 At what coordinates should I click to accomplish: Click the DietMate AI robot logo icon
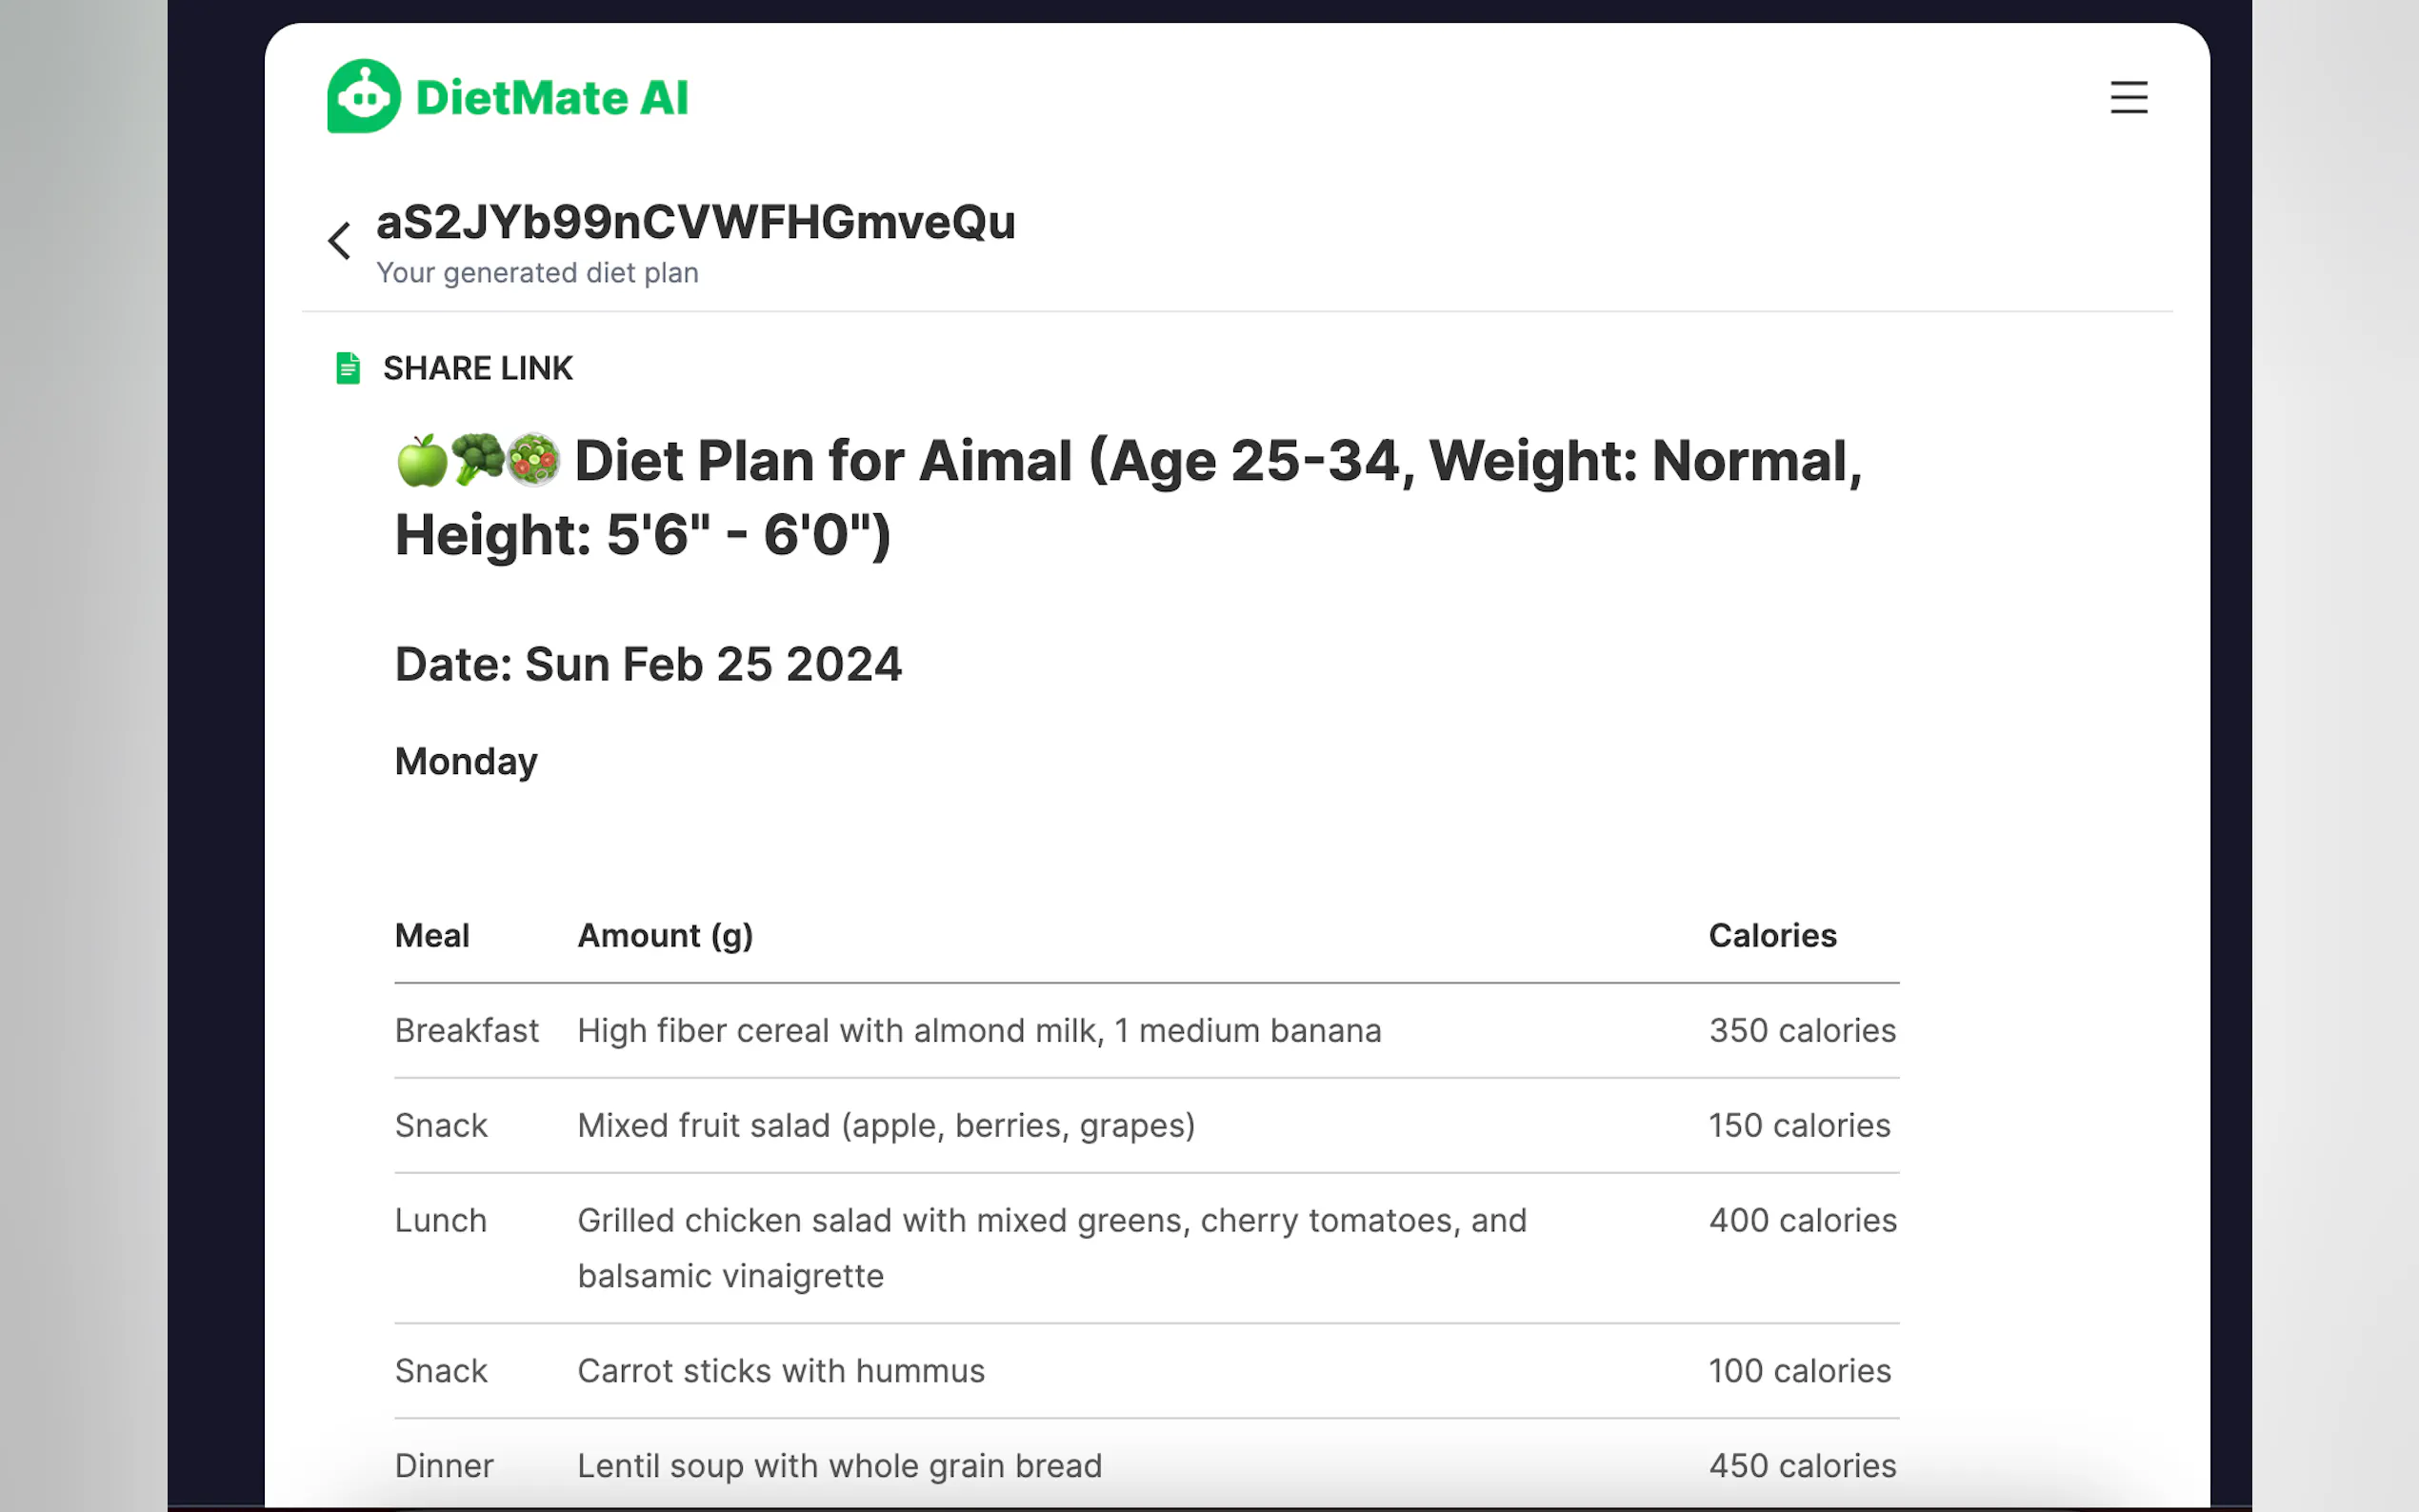pyautogui.click(x=364, y=96)
